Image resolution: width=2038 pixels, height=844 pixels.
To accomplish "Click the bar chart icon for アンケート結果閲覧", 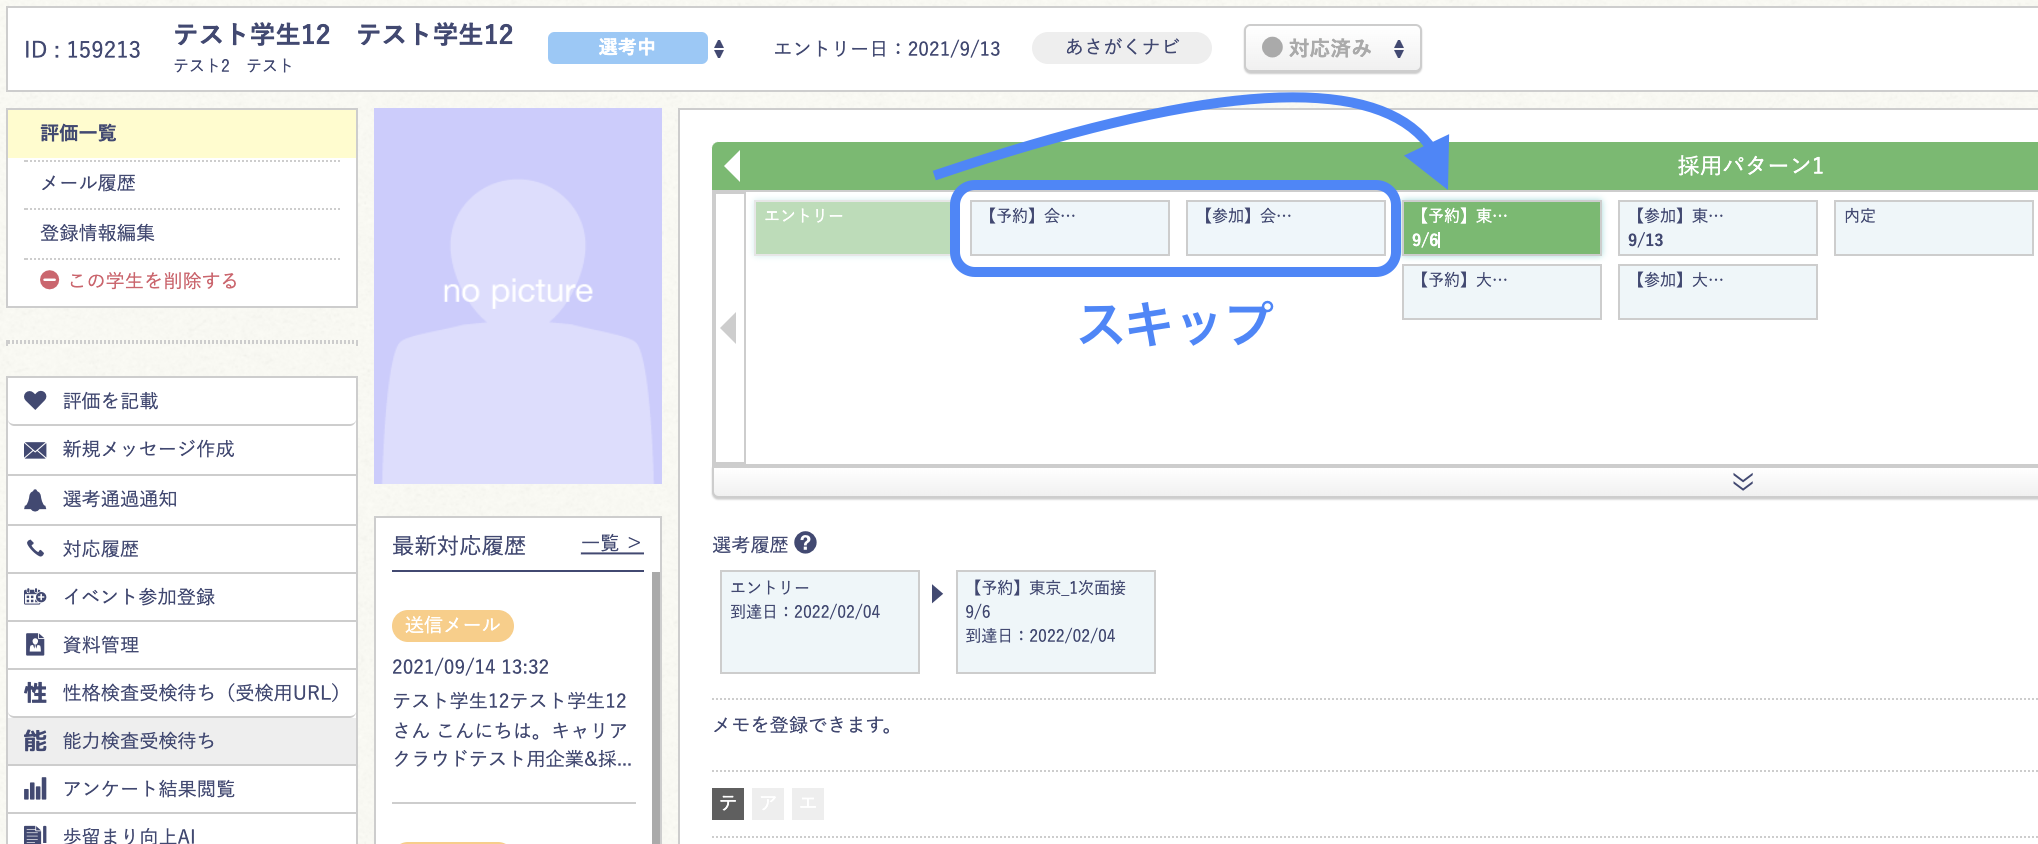I will pos(35,789).
